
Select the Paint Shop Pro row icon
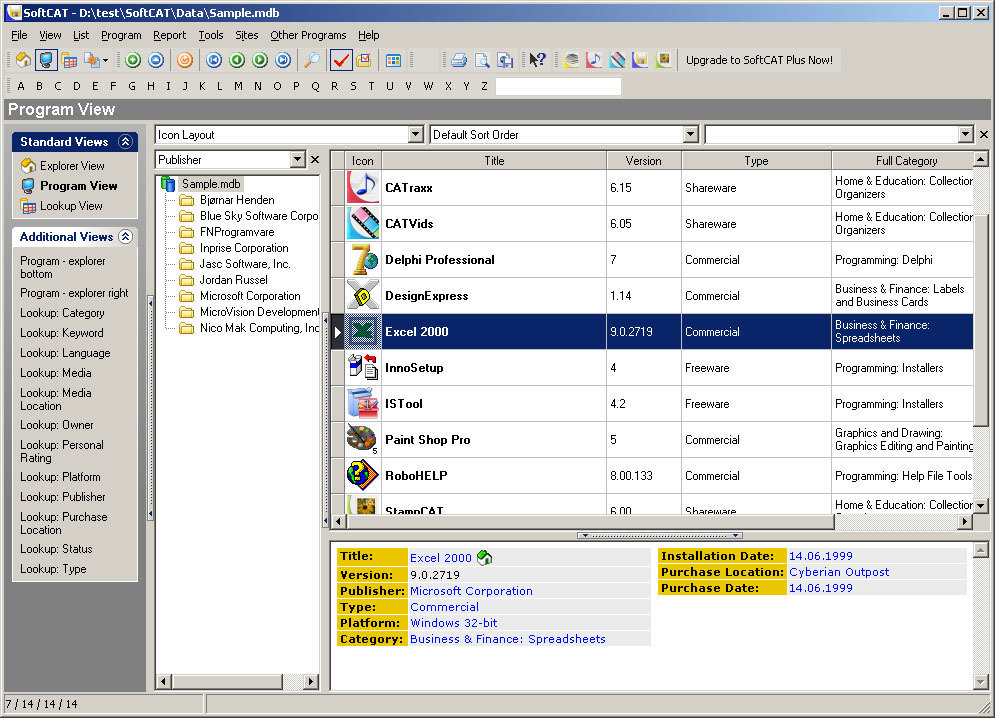[363, 439]
